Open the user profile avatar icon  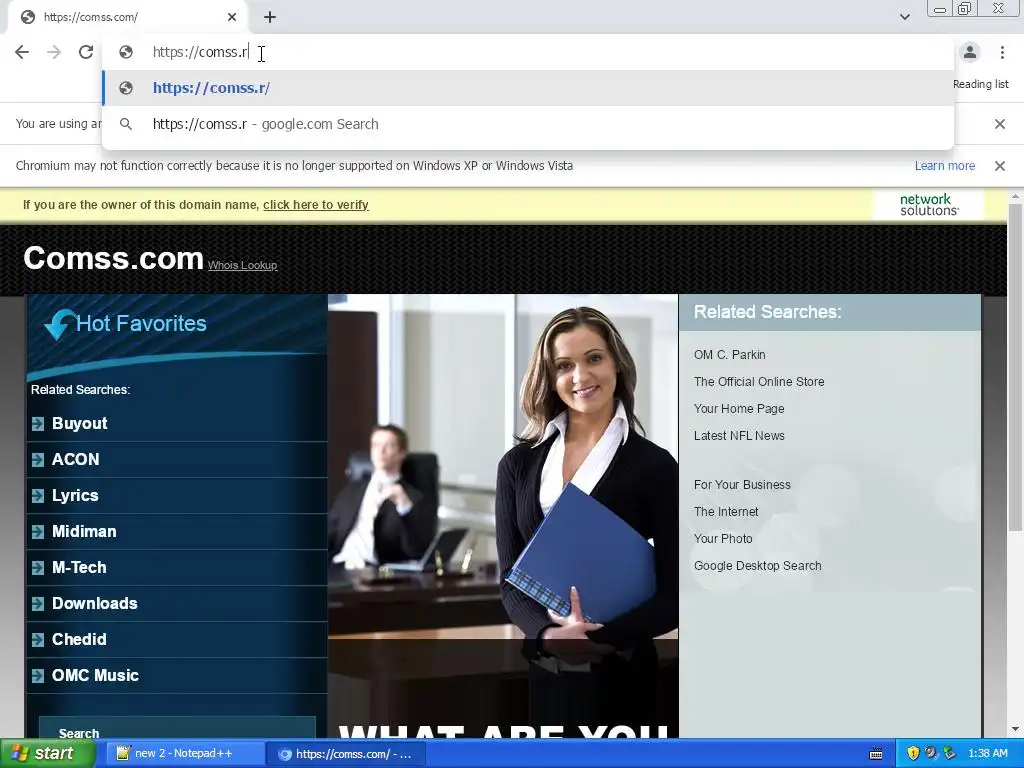[970, 52]
